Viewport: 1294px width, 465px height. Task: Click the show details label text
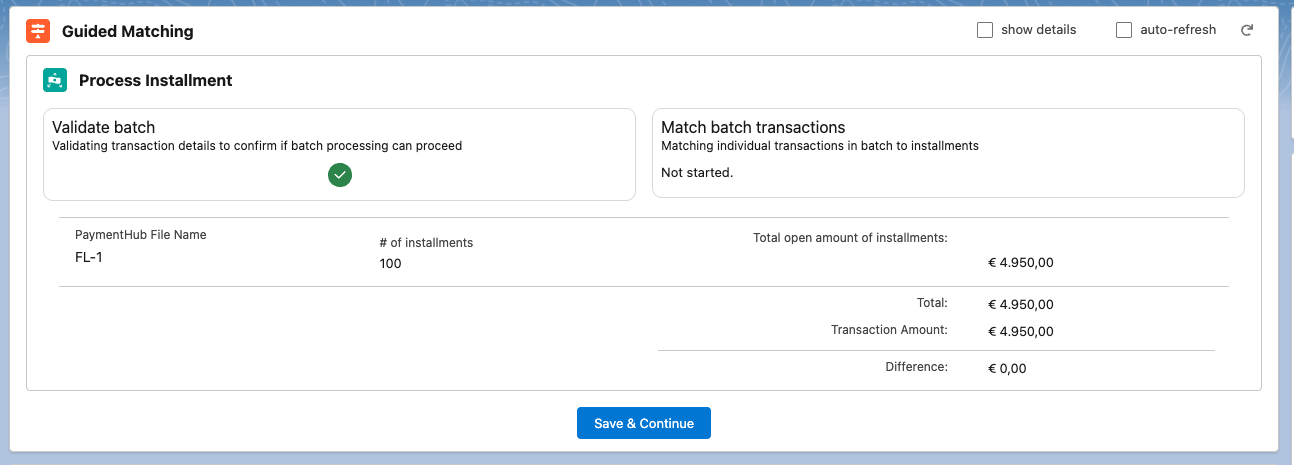pyautogui.click(x=1038, y=30)
